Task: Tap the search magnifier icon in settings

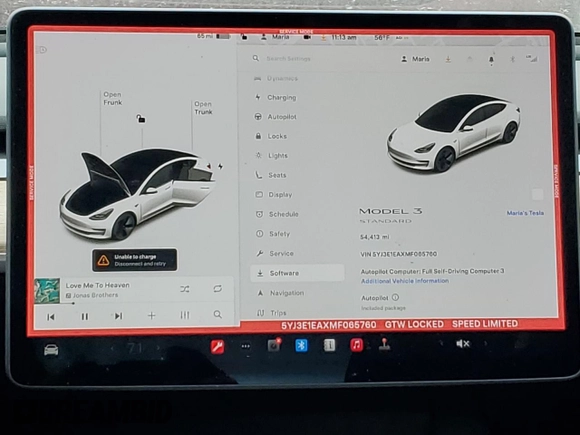Action: click(x=256, y=58)
